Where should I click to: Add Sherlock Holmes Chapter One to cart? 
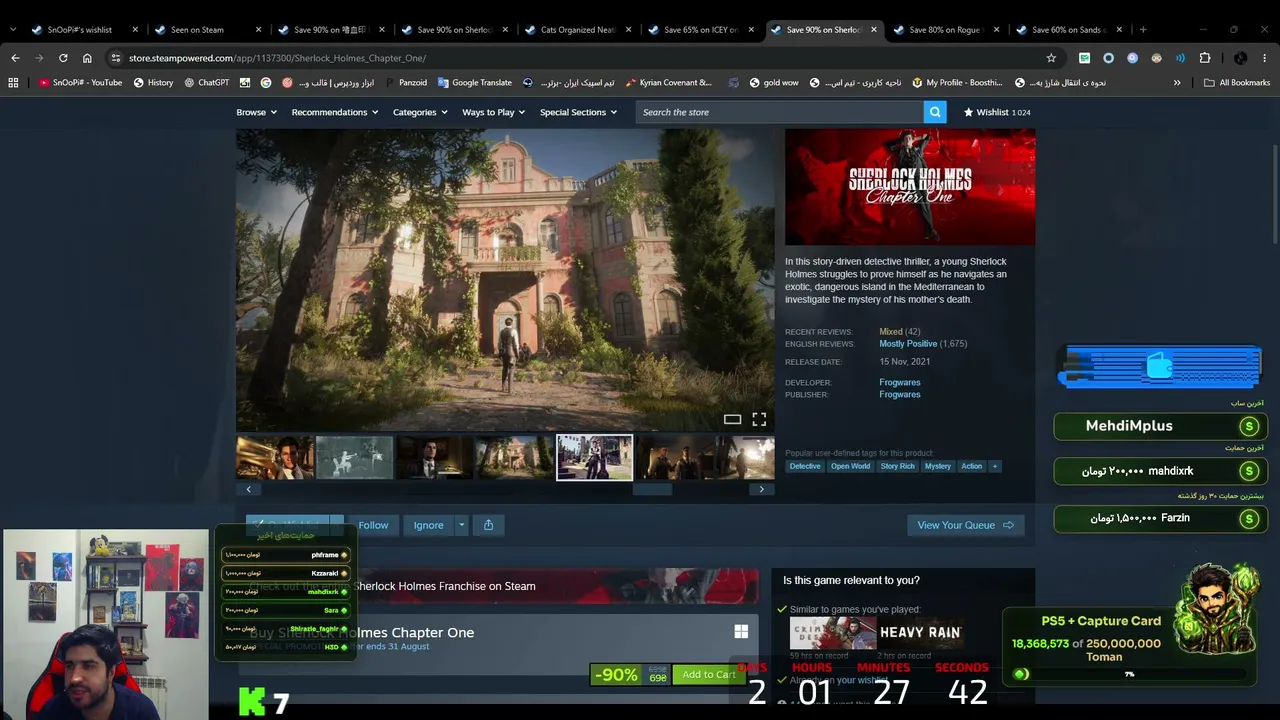(x=708, y=675)
